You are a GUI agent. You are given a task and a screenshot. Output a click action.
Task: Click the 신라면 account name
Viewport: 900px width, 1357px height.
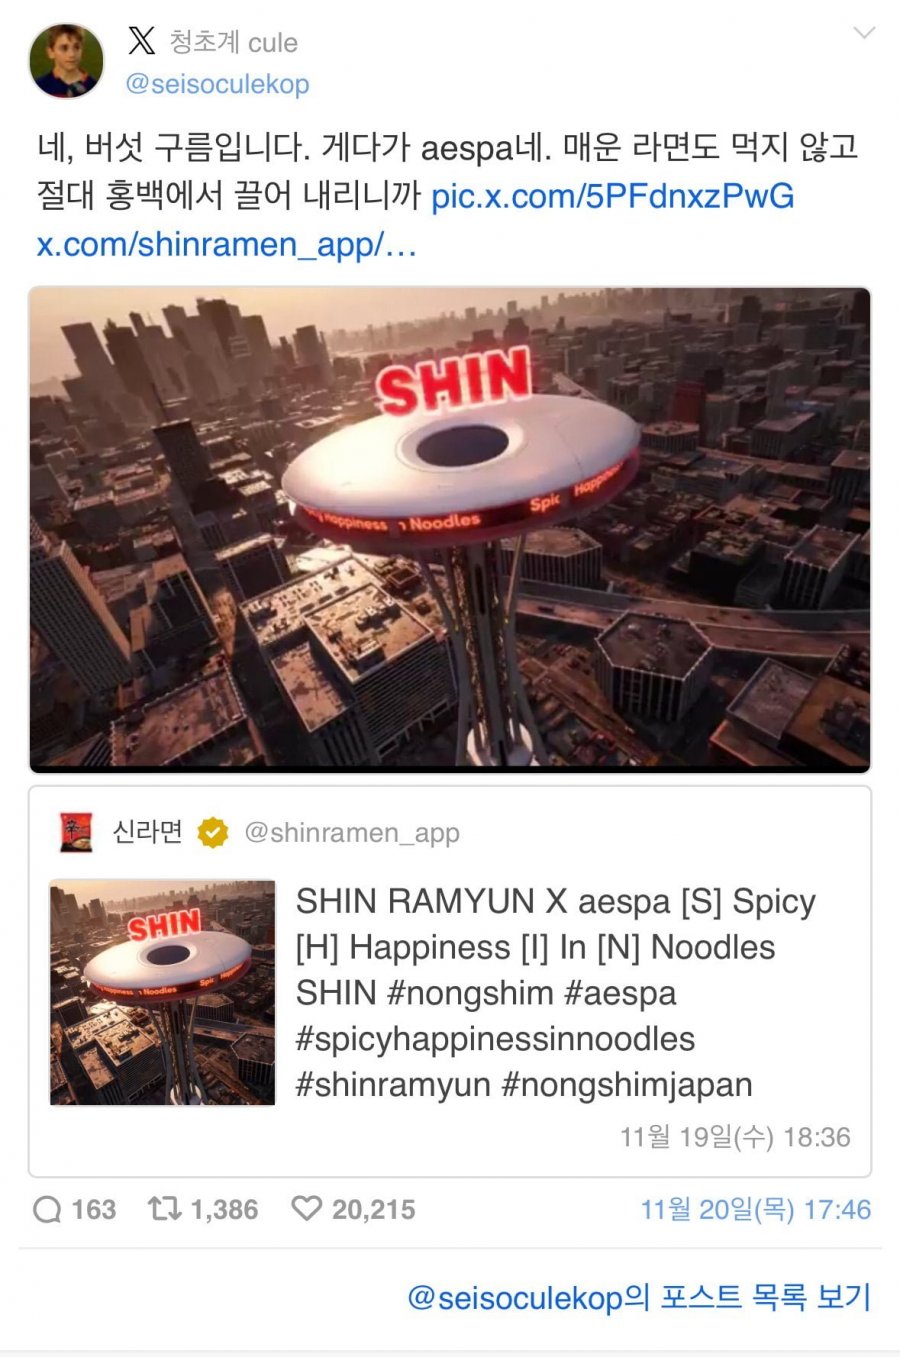pos(148,831)
